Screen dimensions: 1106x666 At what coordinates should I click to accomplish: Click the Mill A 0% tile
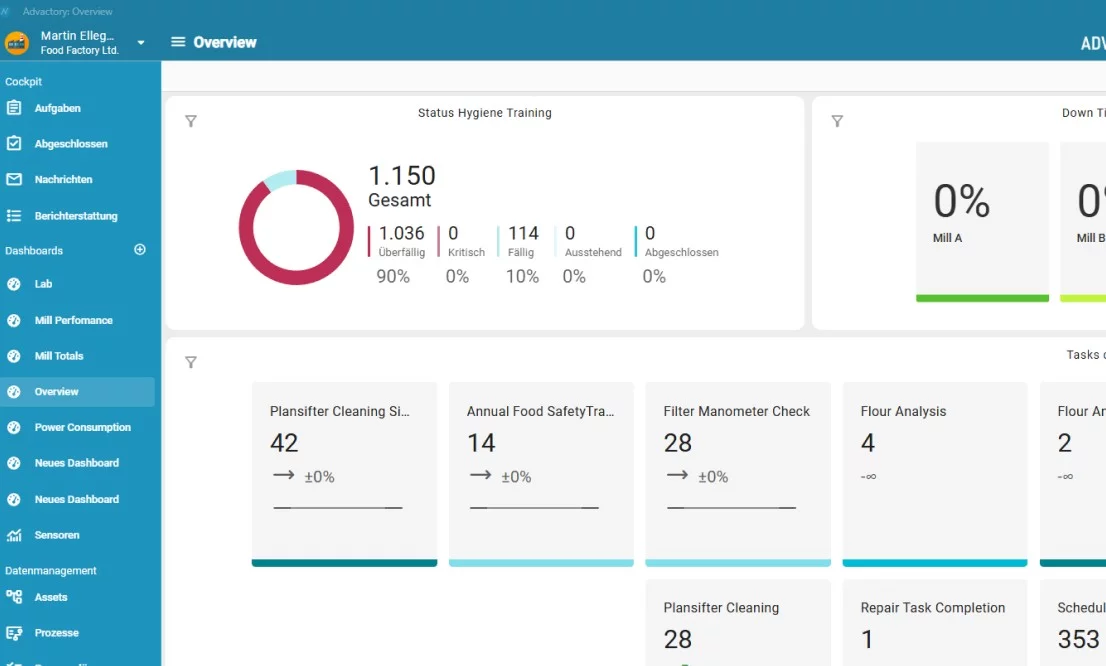[x=983, y=222]
